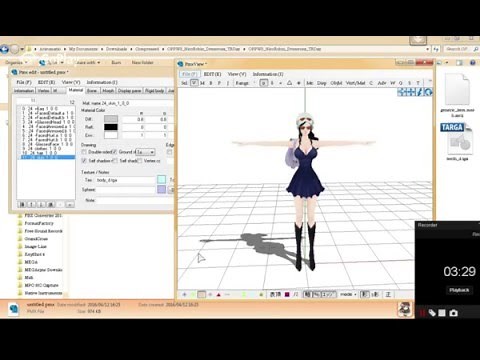Viewport: 480px width, 360px height.
Task: Click the 正 icon in PmxView bottom toolbar
Action: (388, 295)
